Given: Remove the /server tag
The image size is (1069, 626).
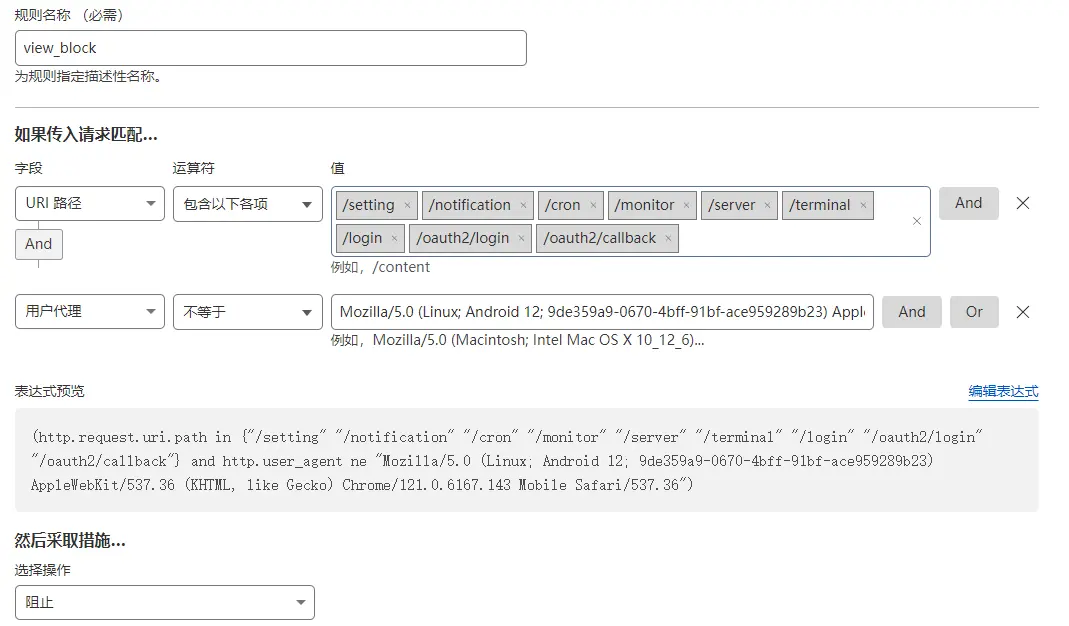Looking at the screenshot, I should (767, 205).
